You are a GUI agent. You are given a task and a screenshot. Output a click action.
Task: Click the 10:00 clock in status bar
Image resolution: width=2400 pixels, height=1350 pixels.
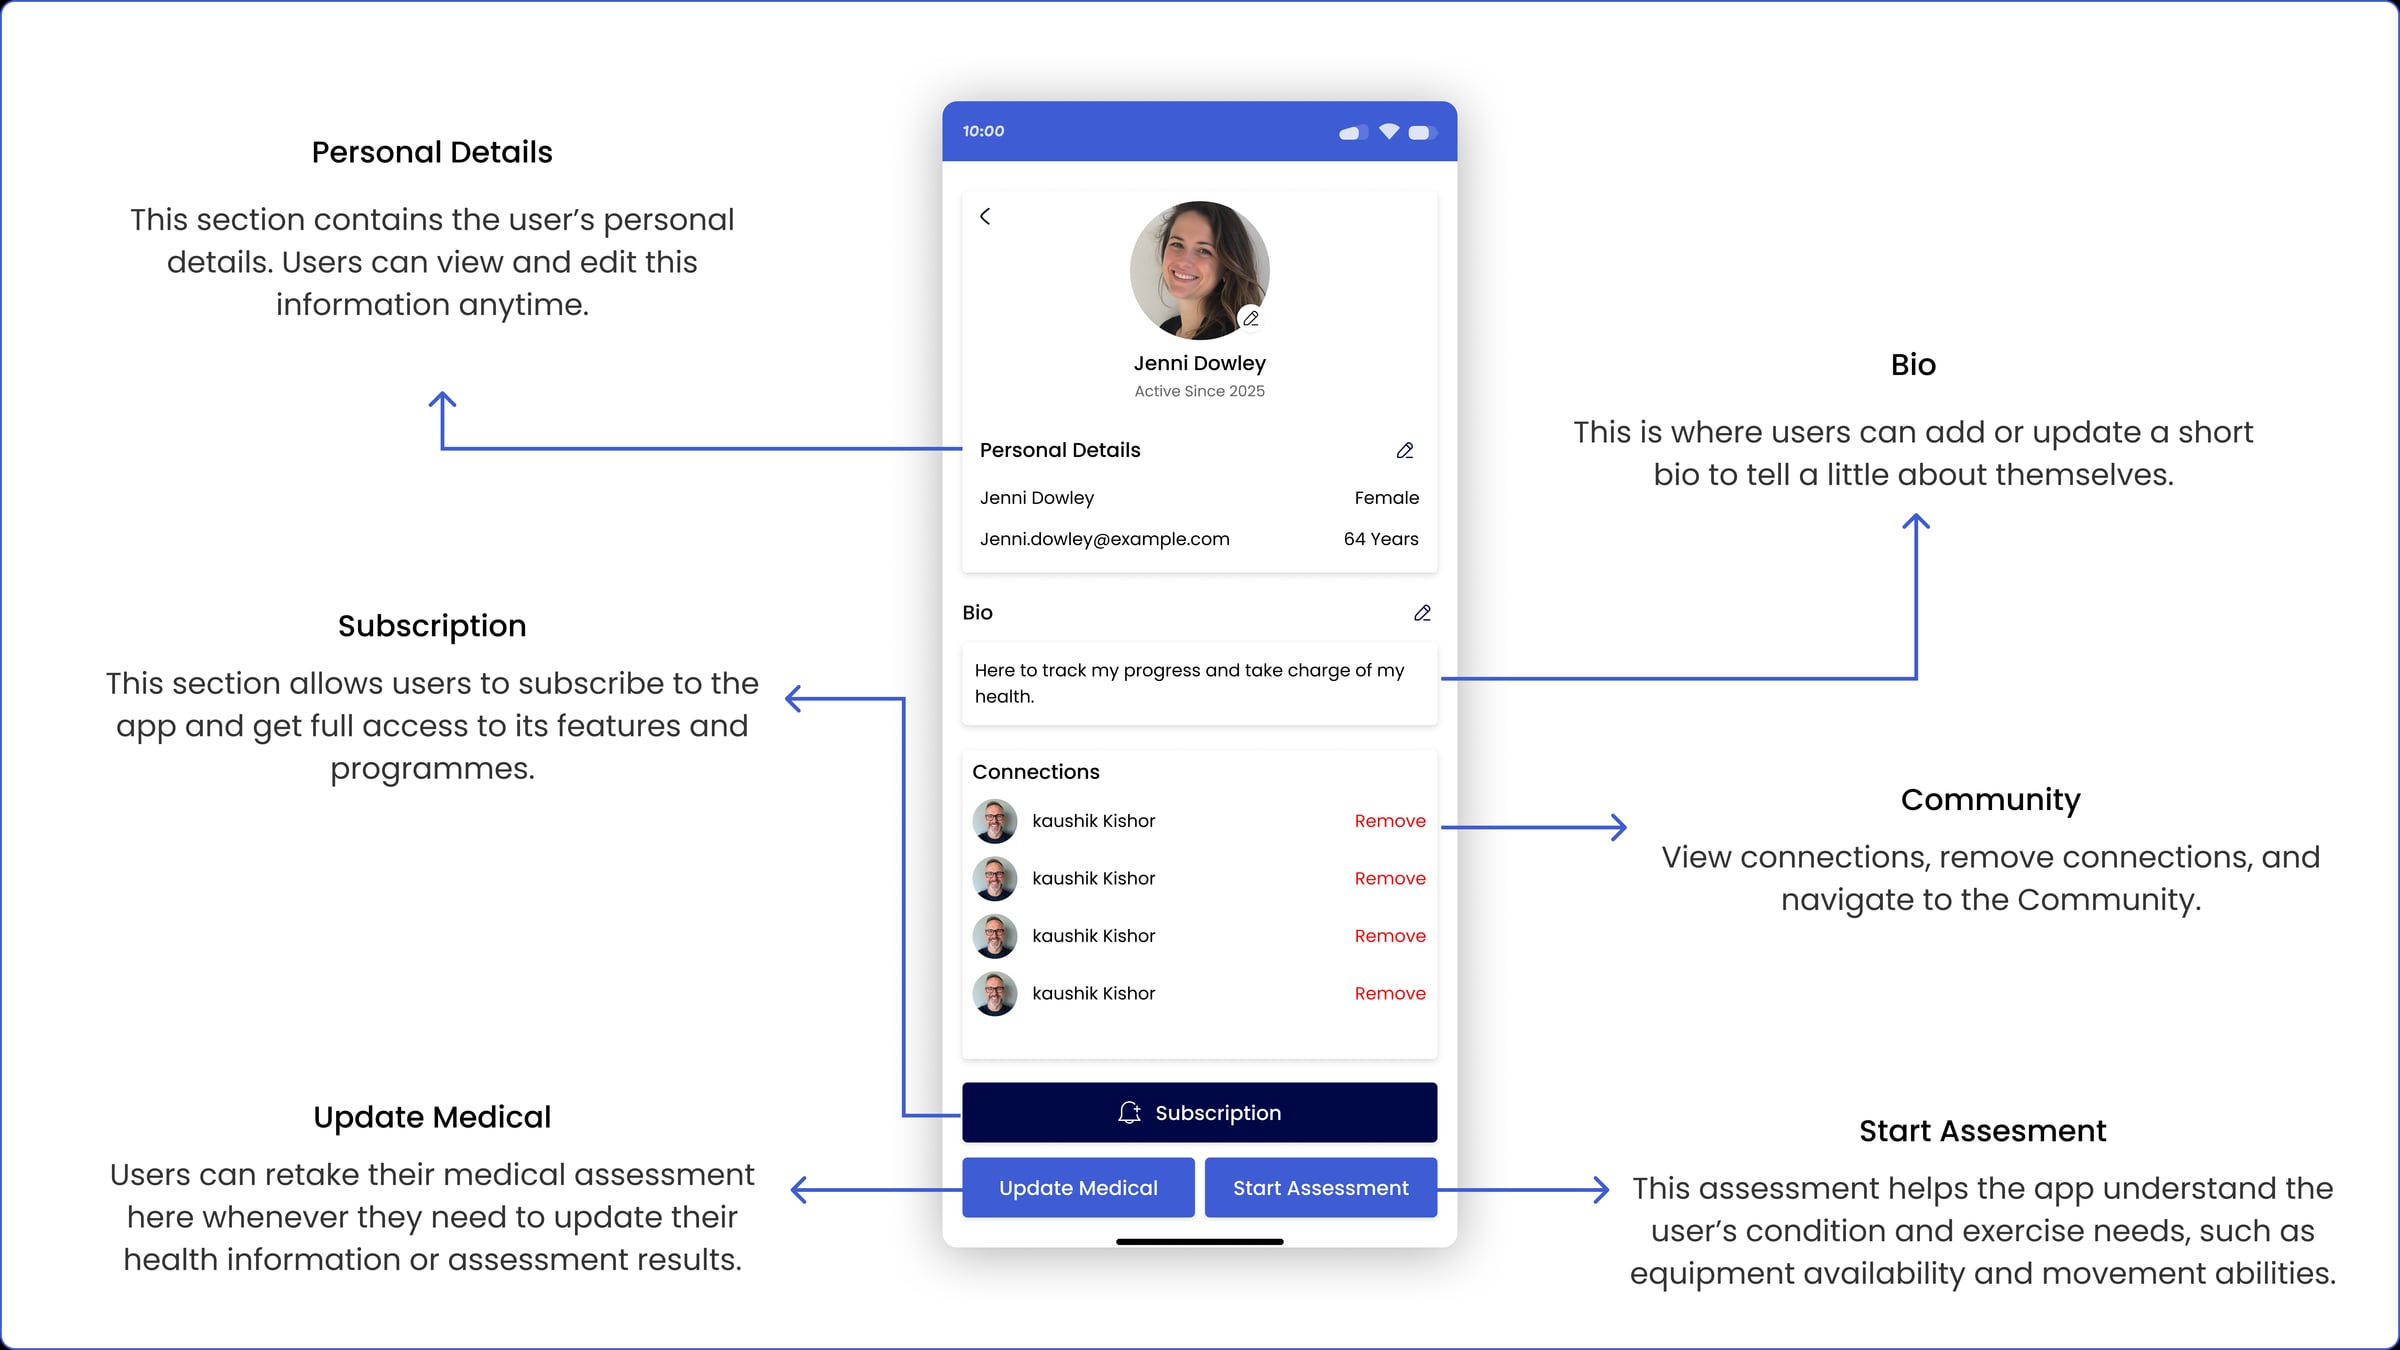tap(983, 131)
